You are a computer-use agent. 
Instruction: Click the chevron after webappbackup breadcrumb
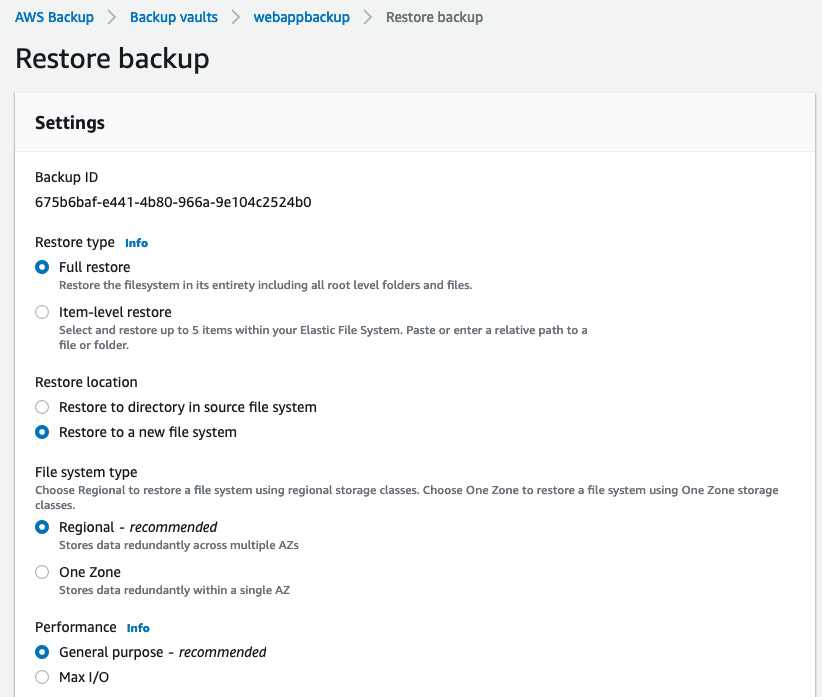pos(368,17)
